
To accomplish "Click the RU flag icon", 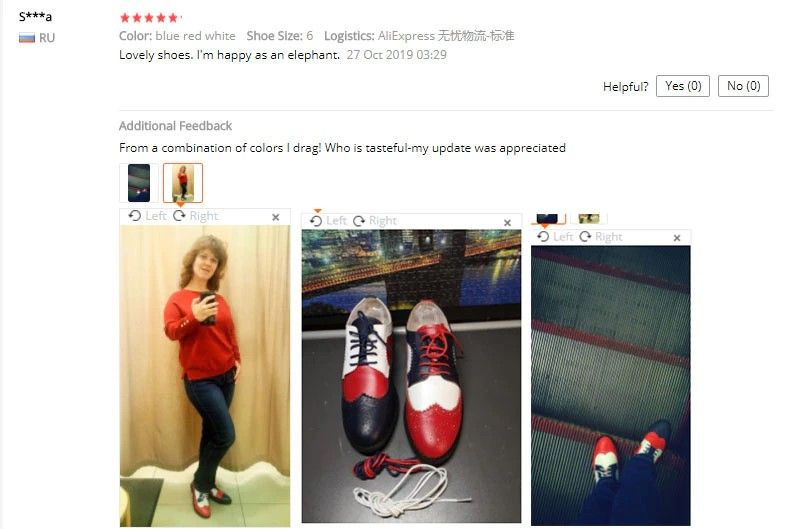I will [27, 38].
